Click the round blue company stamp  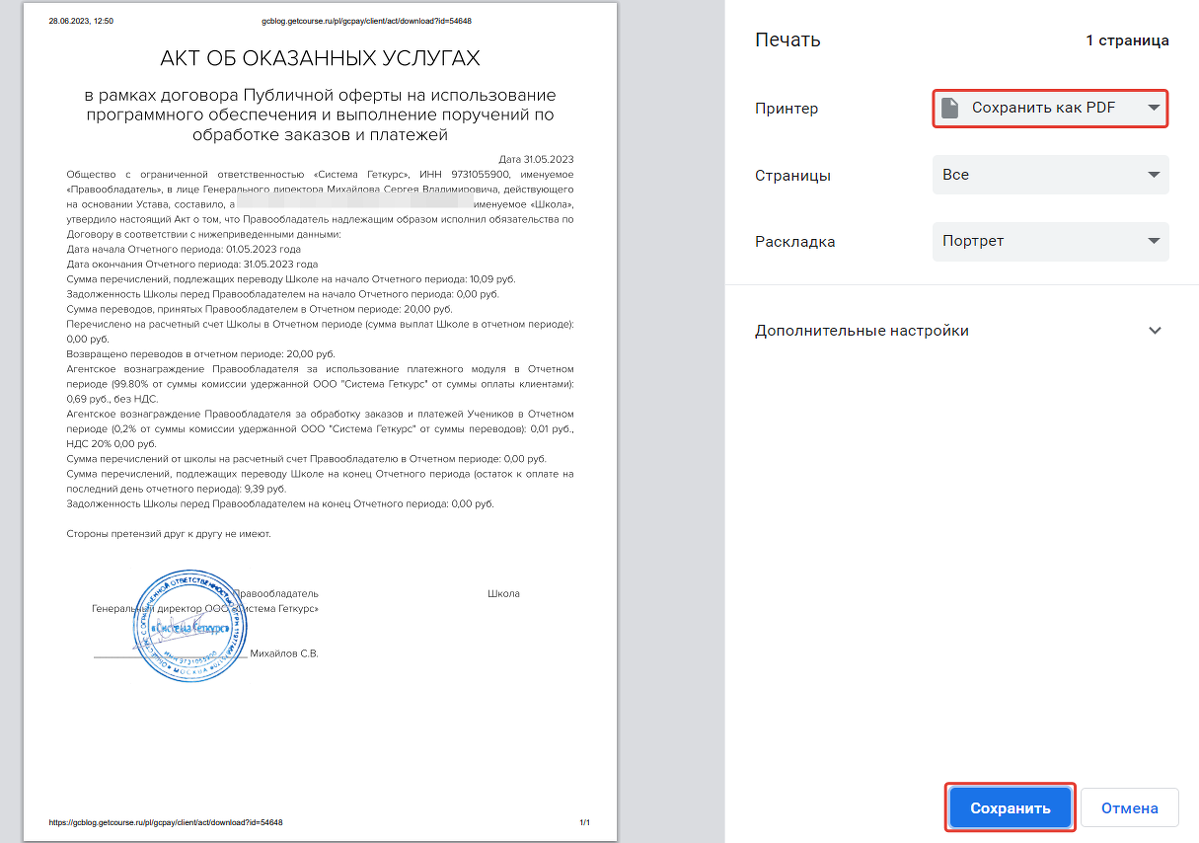tap(190, 625)
